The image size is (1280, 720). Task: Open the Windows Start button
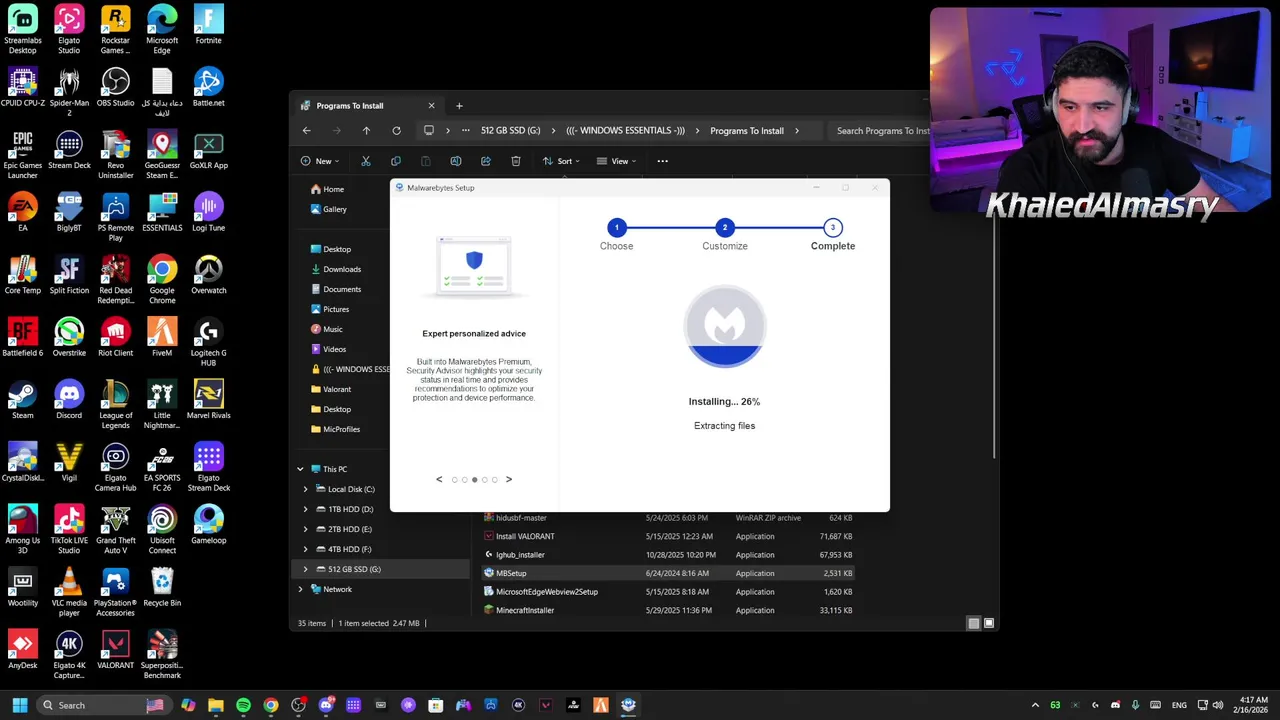click(19, 705)
